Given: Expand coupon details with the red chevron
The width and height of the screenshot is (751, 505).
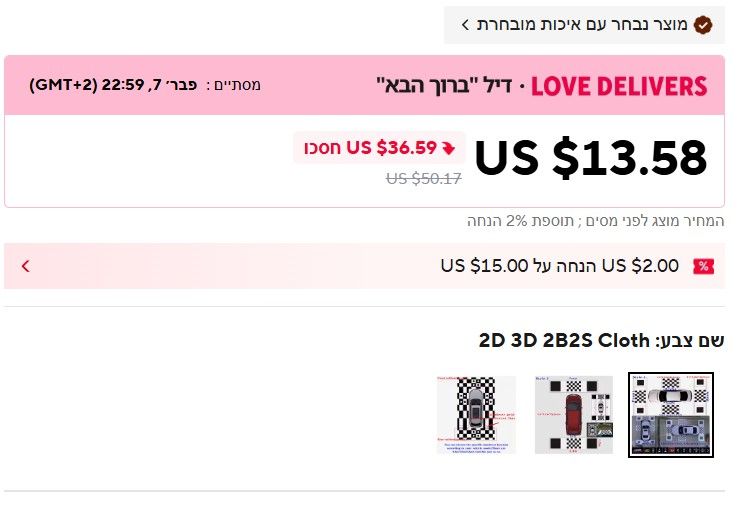Looking at the screenshot, I should click(x=25, y=266).
